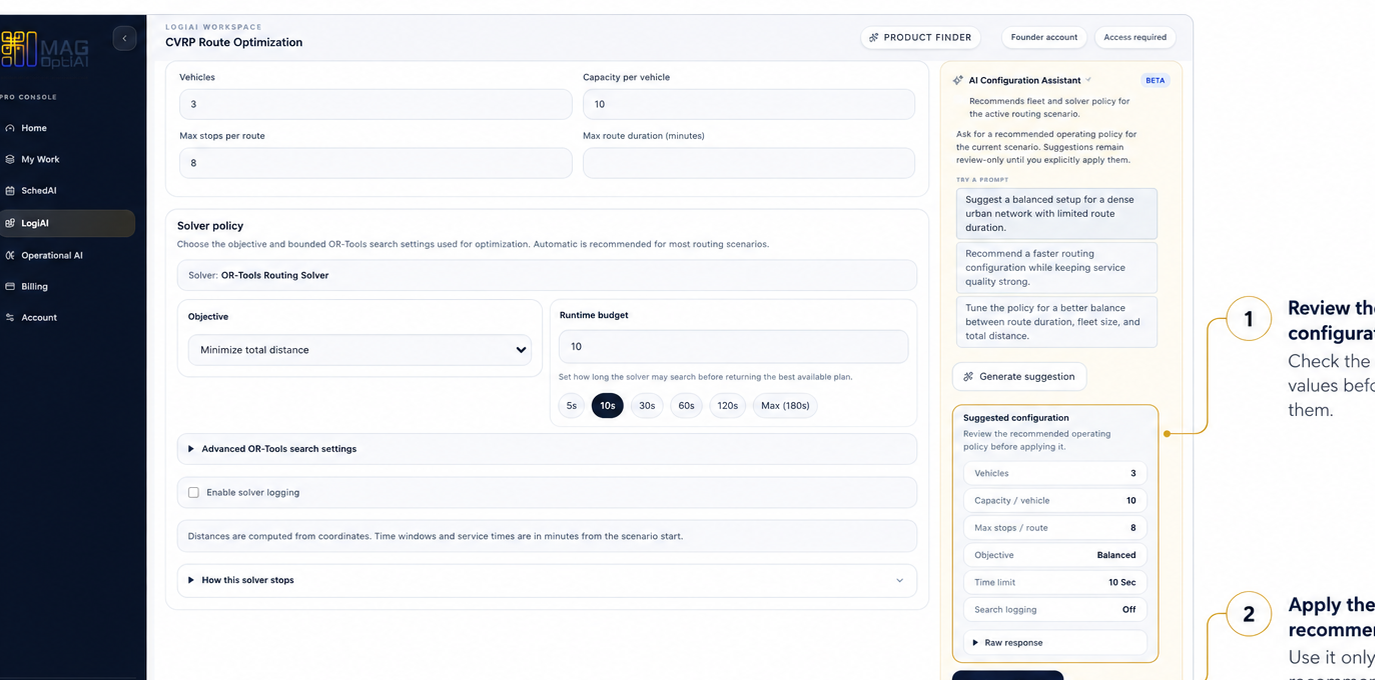This screenshot has height=680, width=1375.
Task: Open the SchedAI label
Action: pyautogui.click(x=39, y=191)
